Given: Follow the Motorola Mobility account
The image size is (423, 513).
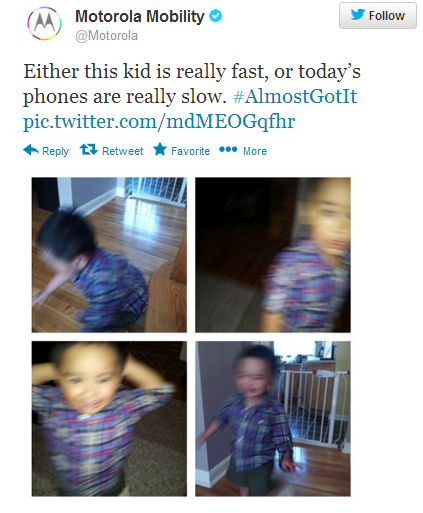Looking at the screenshot, I should (x=378, y=15).
